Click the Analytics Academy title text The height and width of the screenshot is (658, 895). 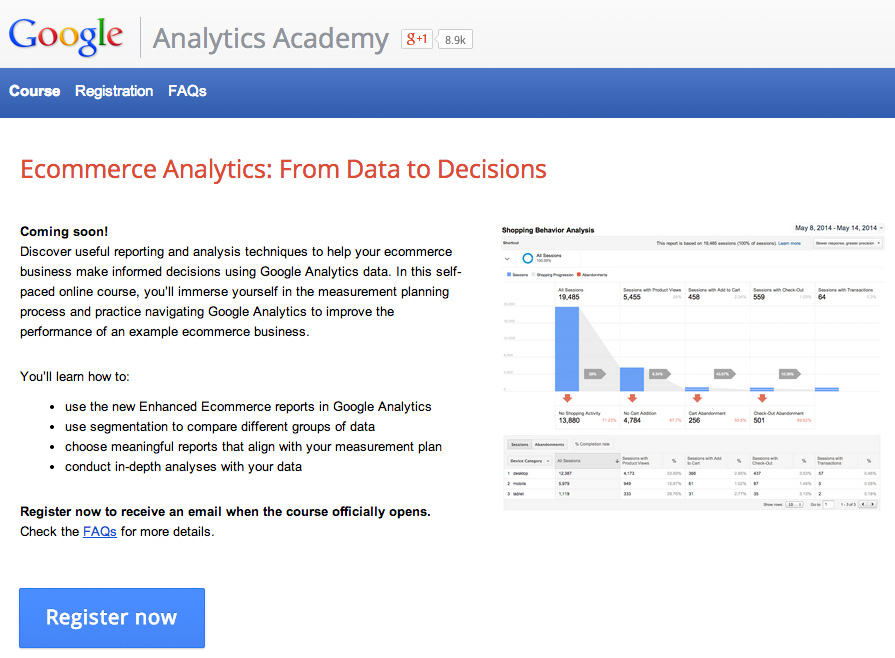270,39
